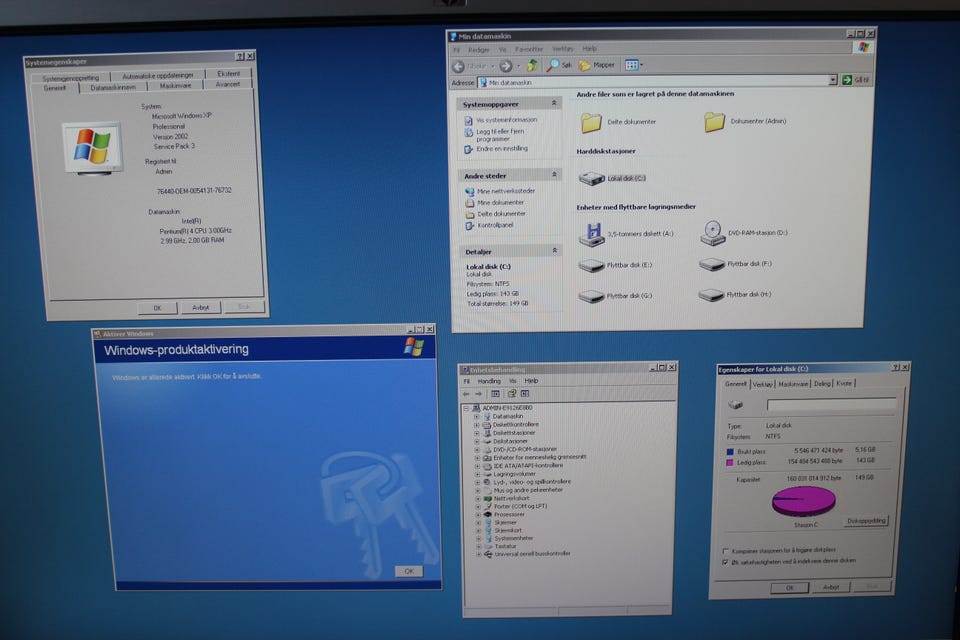Screen dimensions: 960x640
Task: Select Flyttbar disk (G:)
Action: (x=615, y=296)
